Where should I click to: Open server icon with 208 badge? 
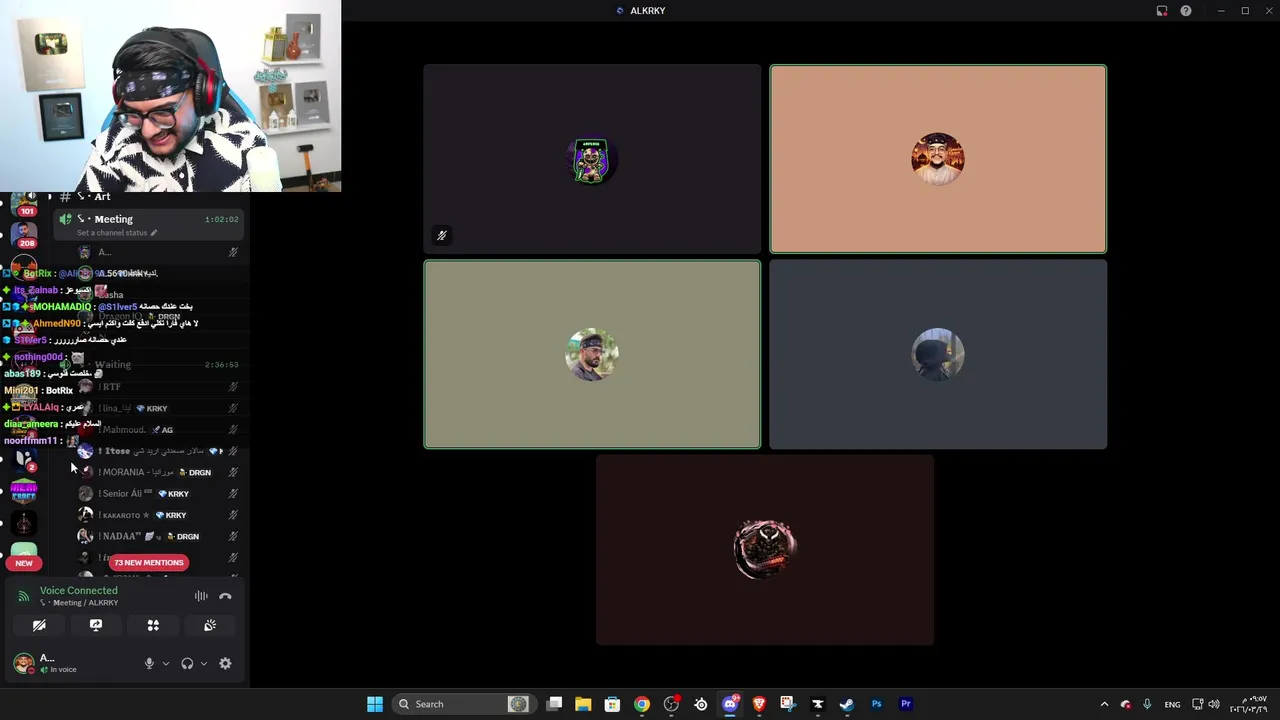(x=25, y=234)
